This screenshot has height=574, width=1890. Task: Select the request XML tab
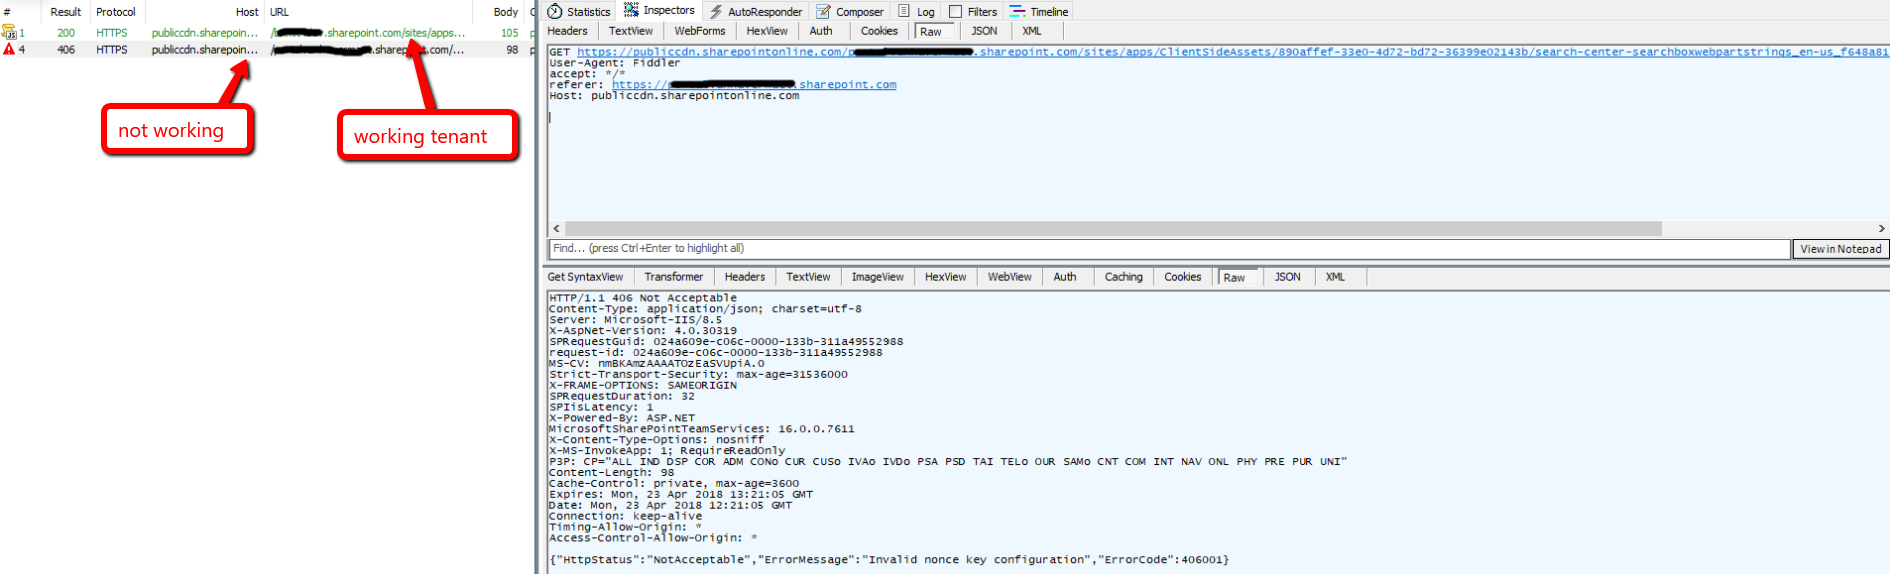tap(1032, 31)
